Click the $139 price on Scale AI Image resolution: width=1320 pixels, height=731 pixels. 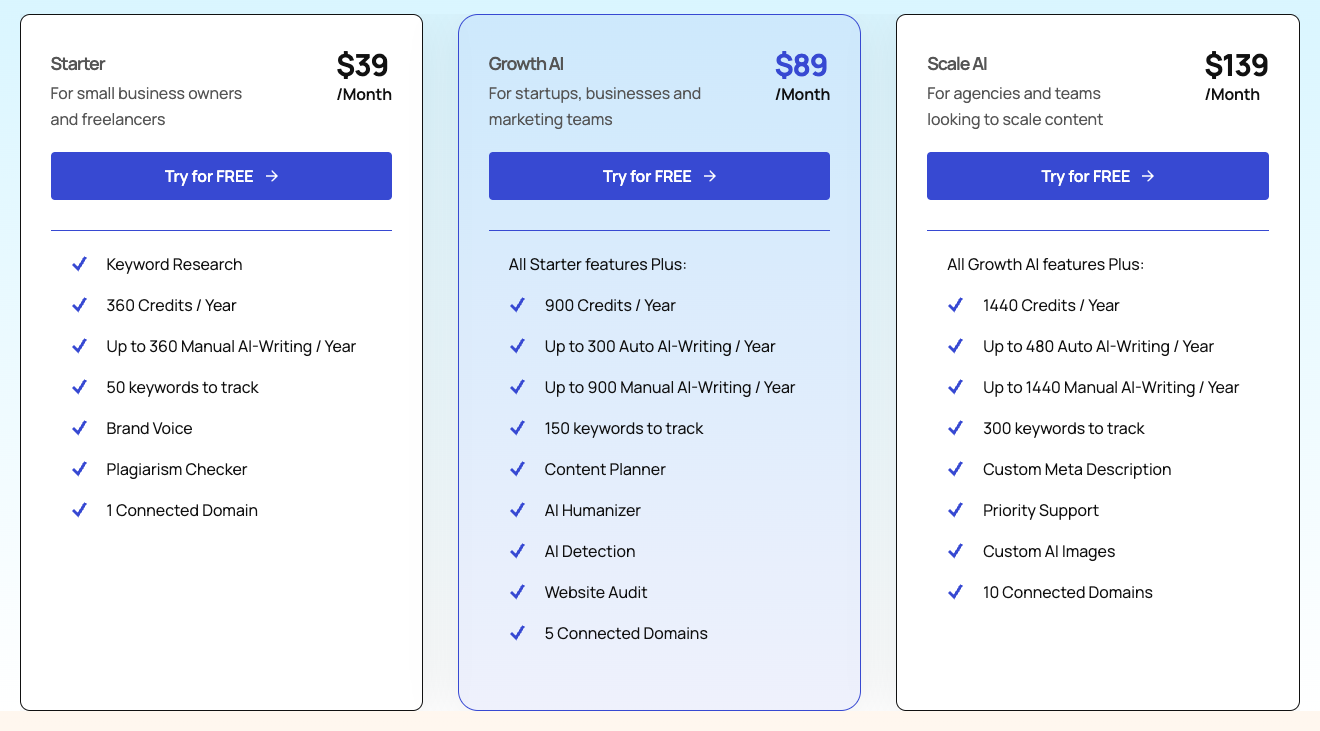pyautogui.click(x=1236, y=66)
